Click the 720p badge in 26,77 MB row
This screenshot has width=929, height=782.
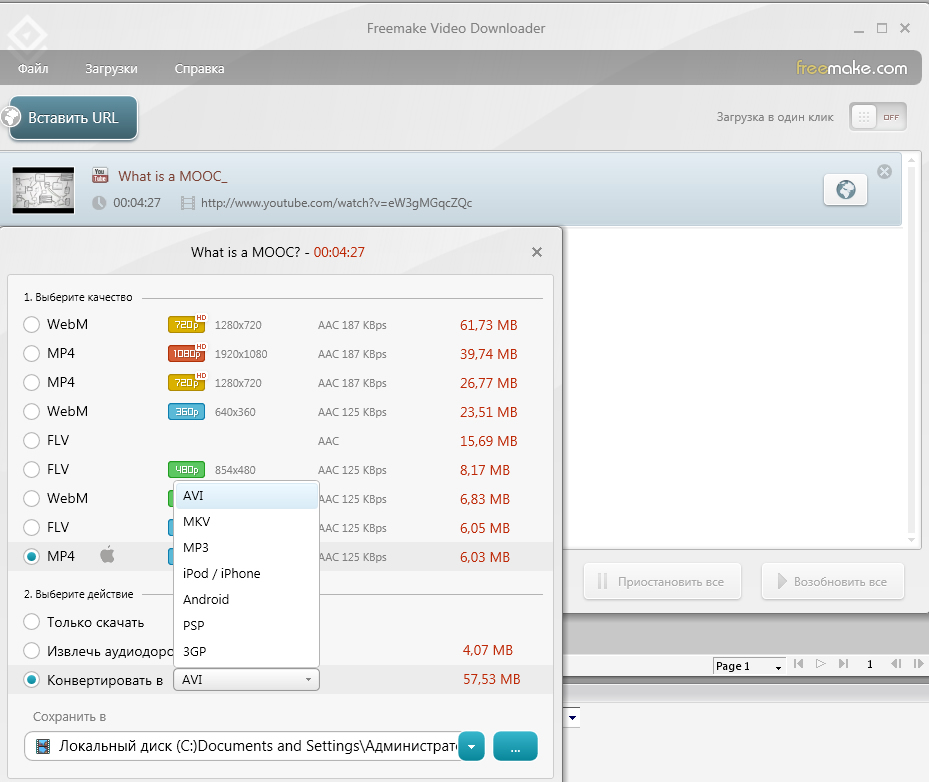tap(187, 382)
